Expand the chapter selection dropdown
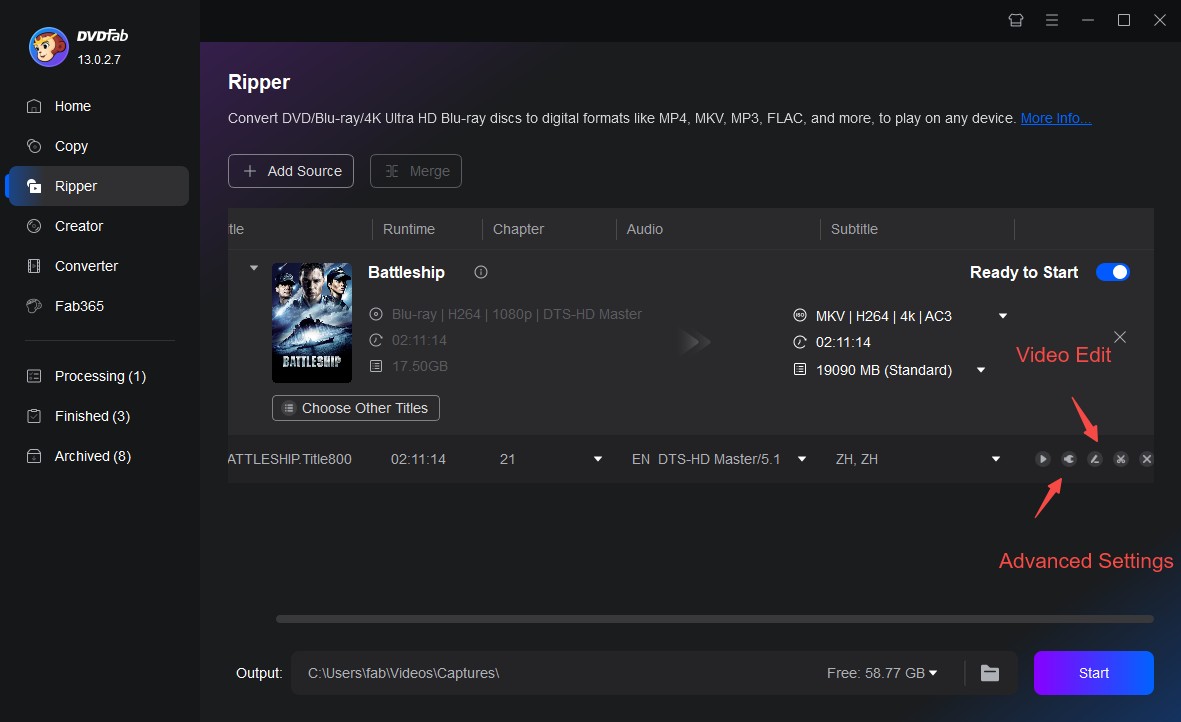Viewport: 1181px width, 722px height. [x=597, y=459]
